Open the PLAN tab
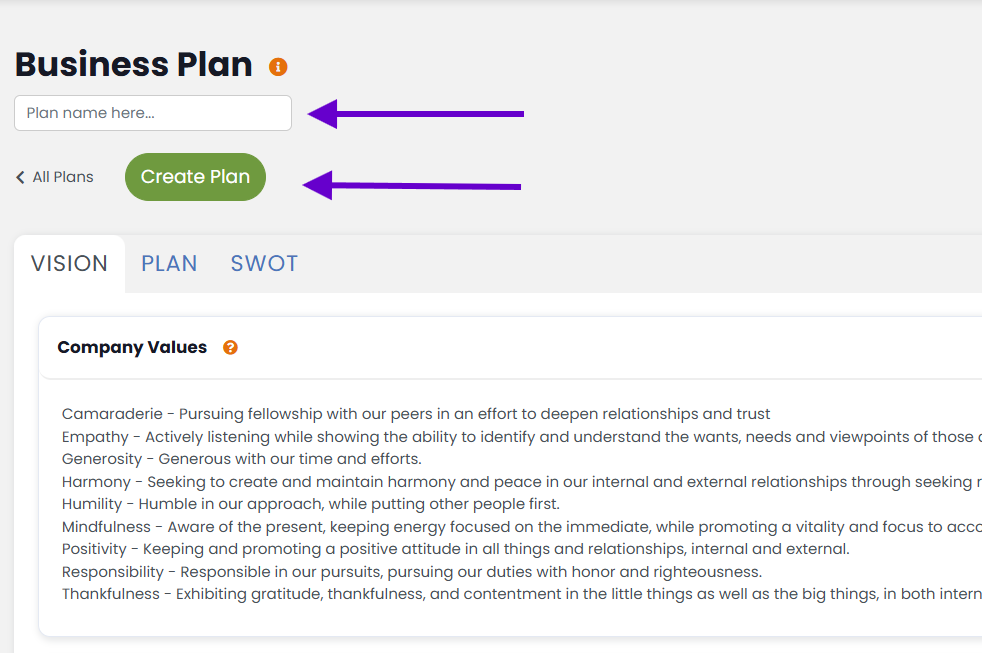Image resolution: width=982 pixels, height=653 pixels. point(169,264)
